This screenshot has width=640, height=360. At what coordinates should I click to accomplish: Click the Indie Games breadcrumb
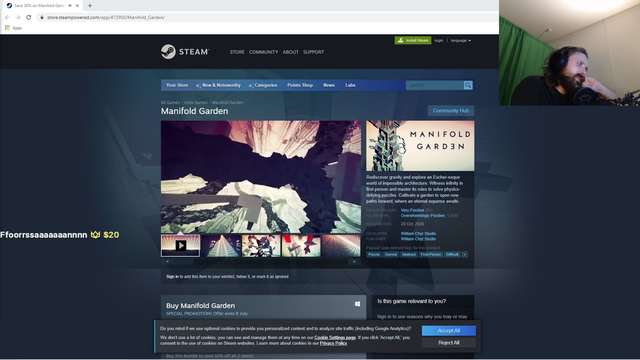[196, 102]
